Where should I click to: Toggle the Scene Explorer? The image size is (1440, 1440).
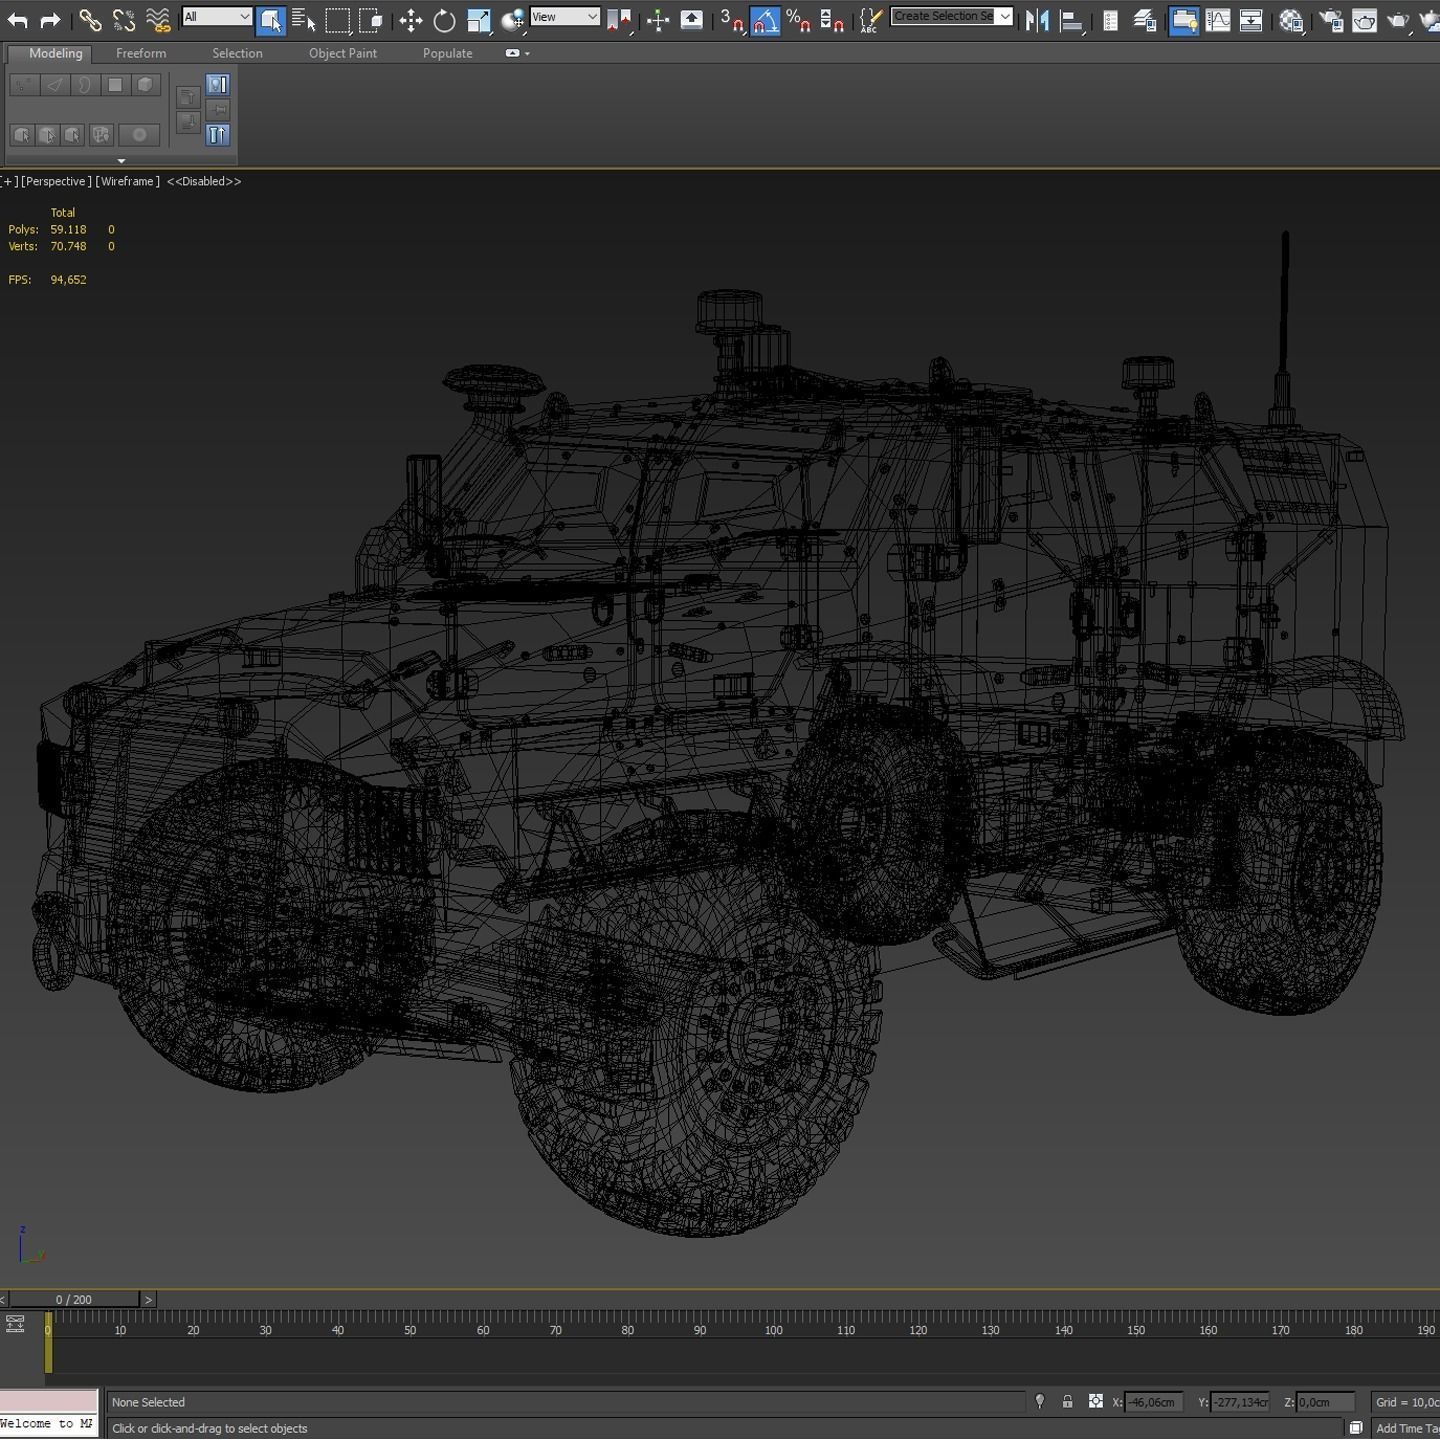tap(1110, 19)
